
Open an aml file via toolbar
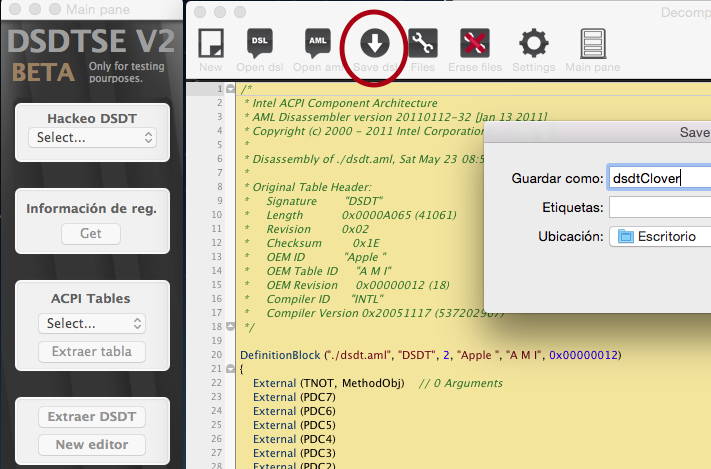pos(317,44)
